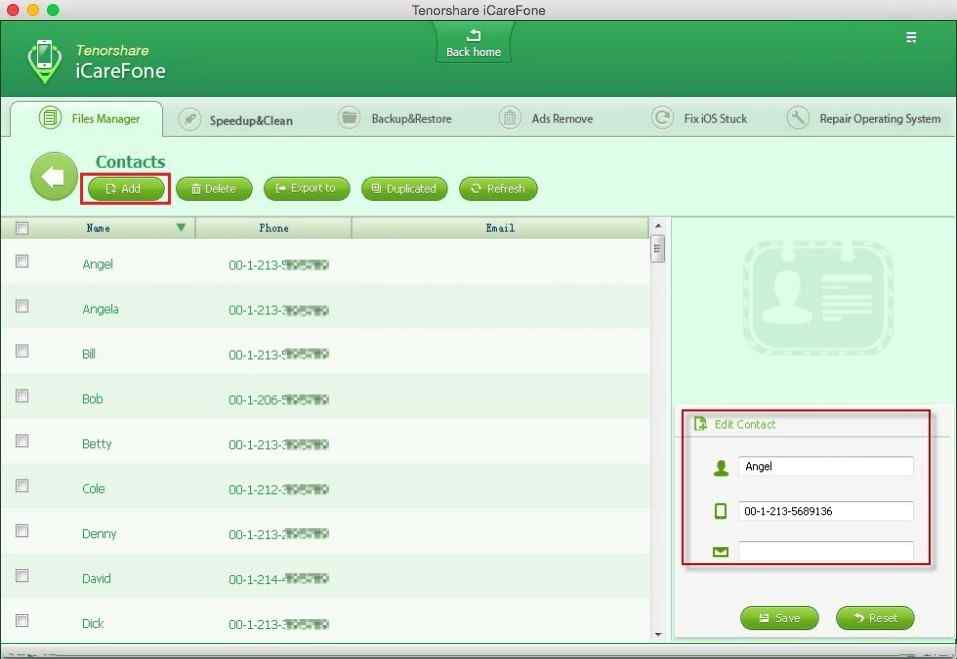Click the iCareFone logo icon

[45, 61]
